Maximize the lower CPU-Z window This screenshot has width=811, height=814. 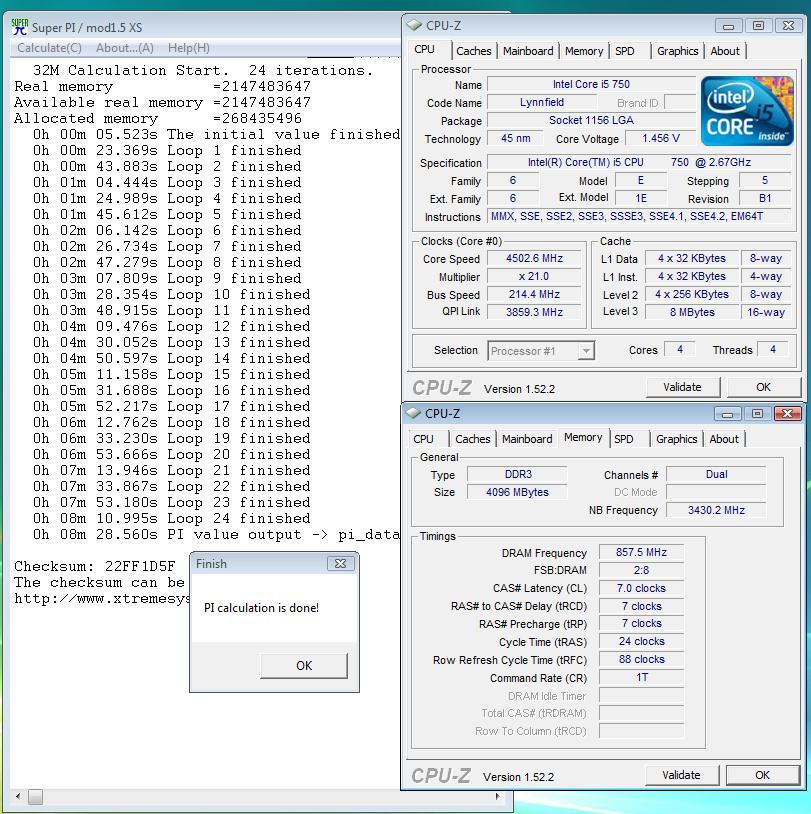click(x=757, y=414)
